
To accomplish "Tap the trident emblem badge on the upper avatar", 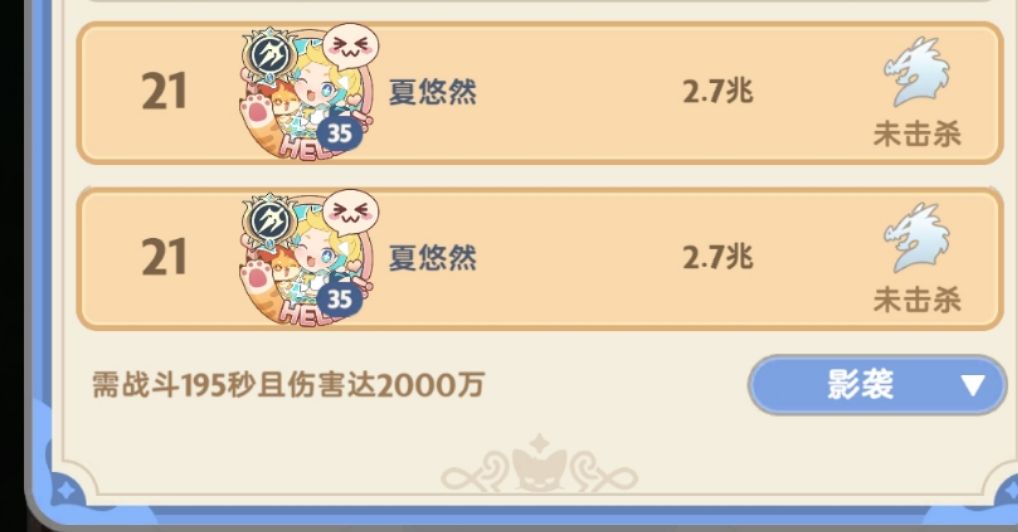I will (270, 55).
